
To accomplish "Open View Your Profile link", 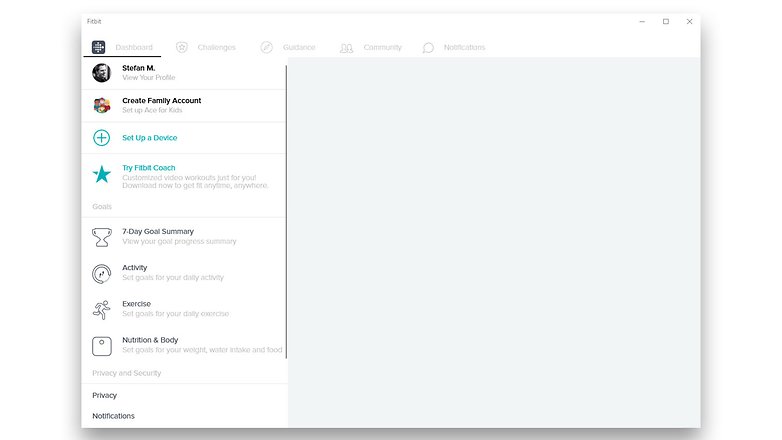I will [149, 77].
